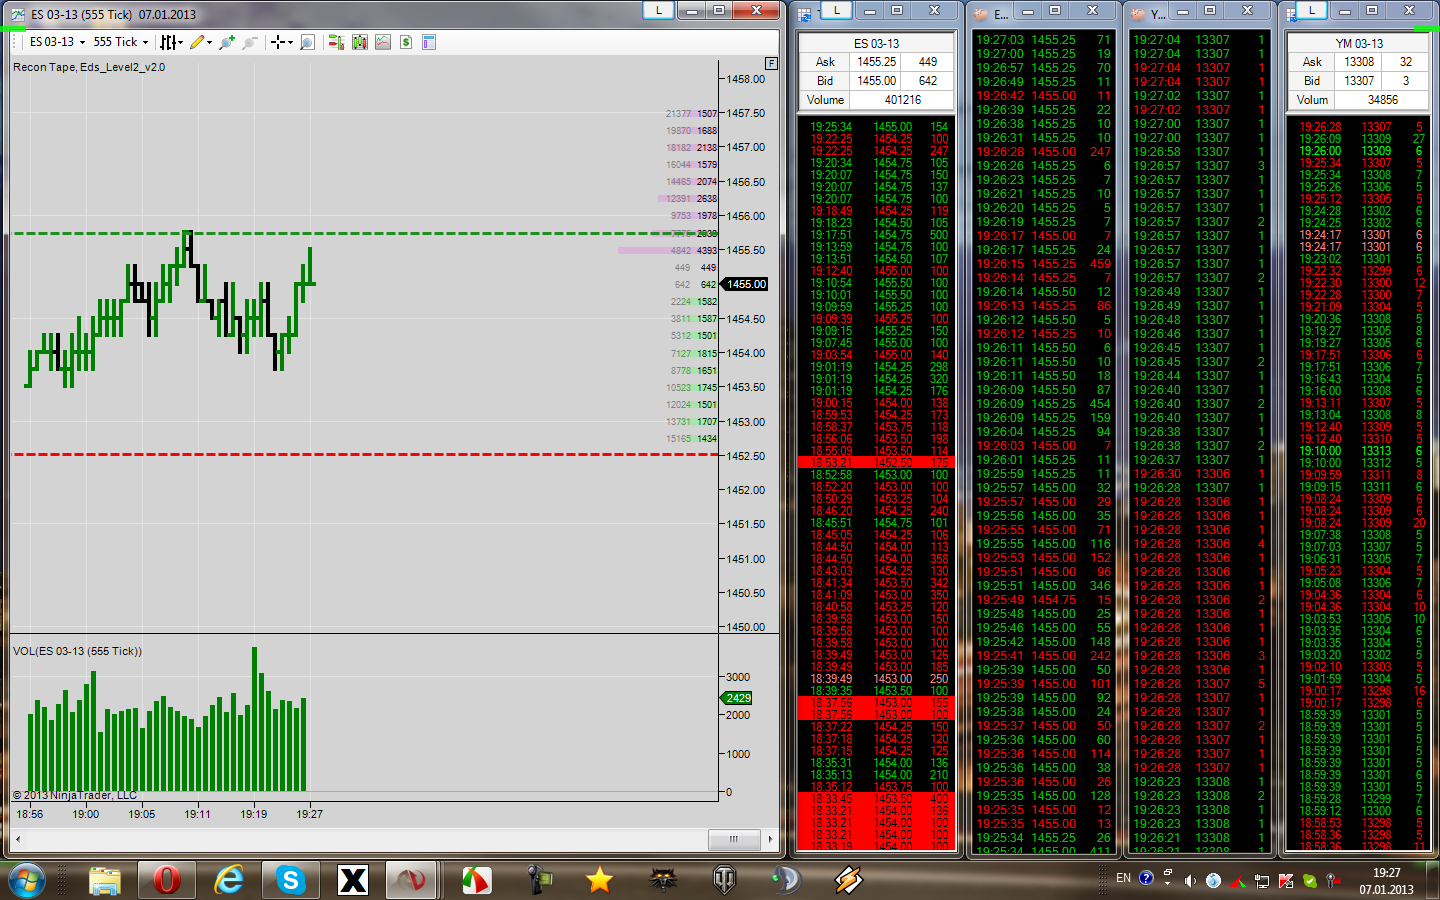
Task: Click the 1458.00 price axis label
Action: [746, 79]
